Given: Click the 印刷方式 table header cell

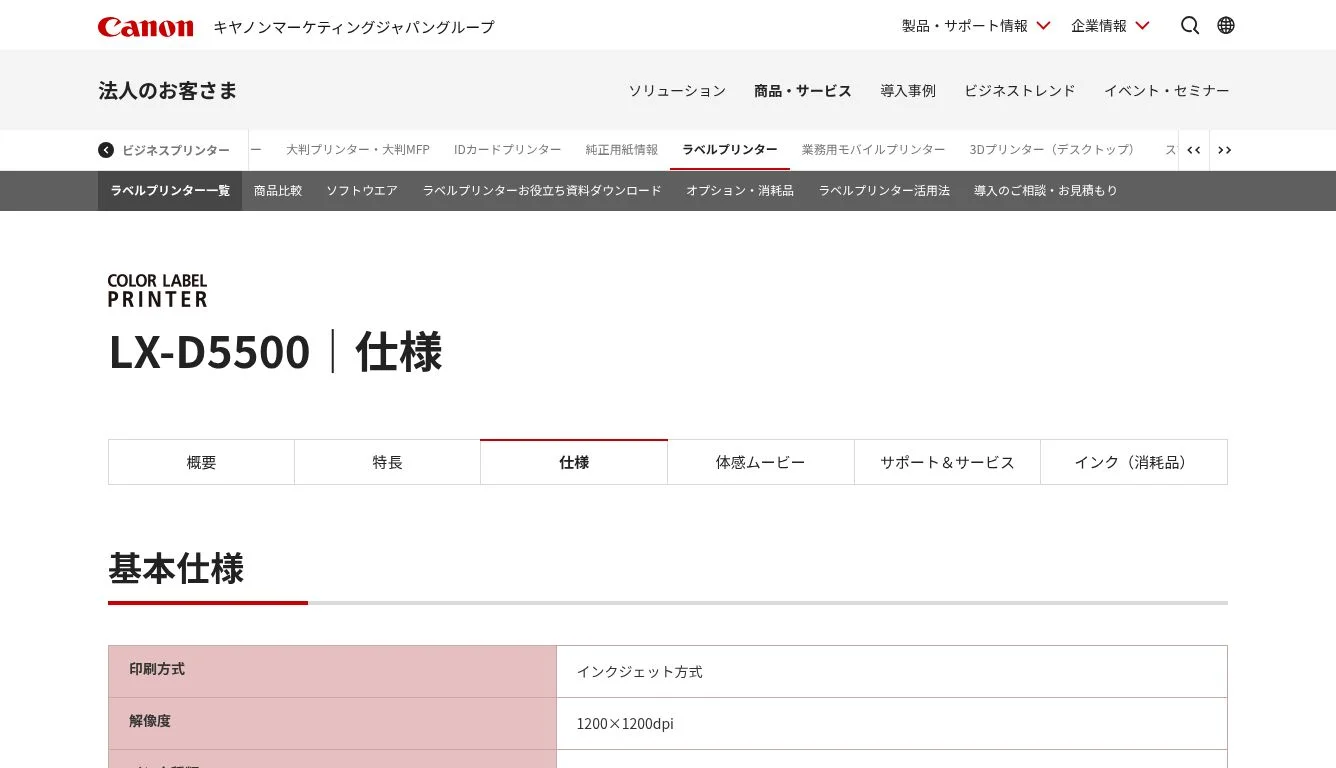Looking at the screenshot, I should [332, 671].
